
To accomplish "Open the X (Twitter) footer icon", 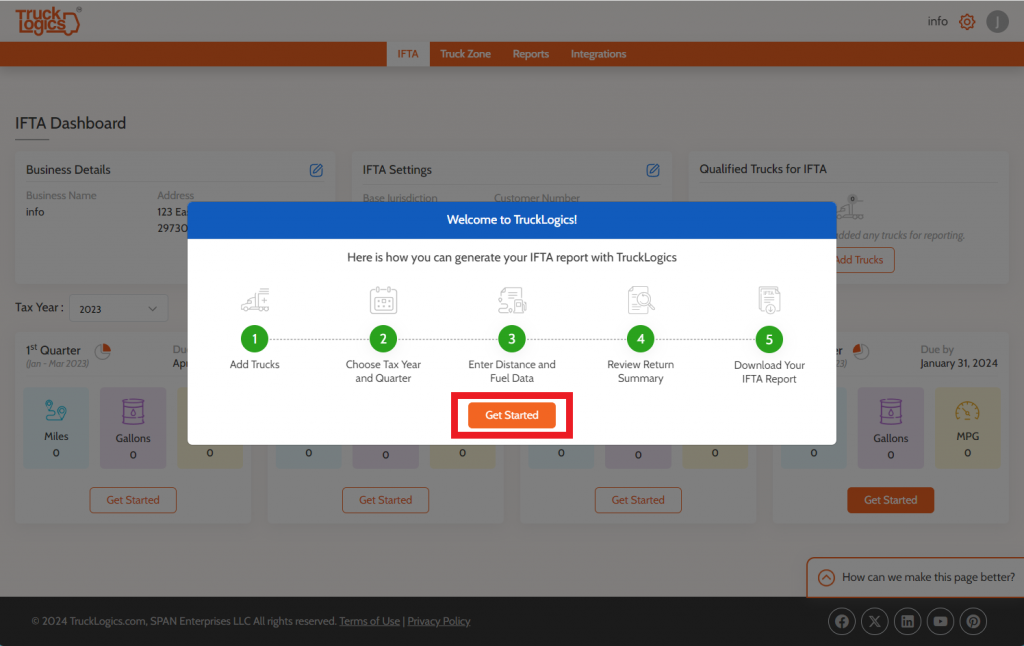I will pos(874,621).
